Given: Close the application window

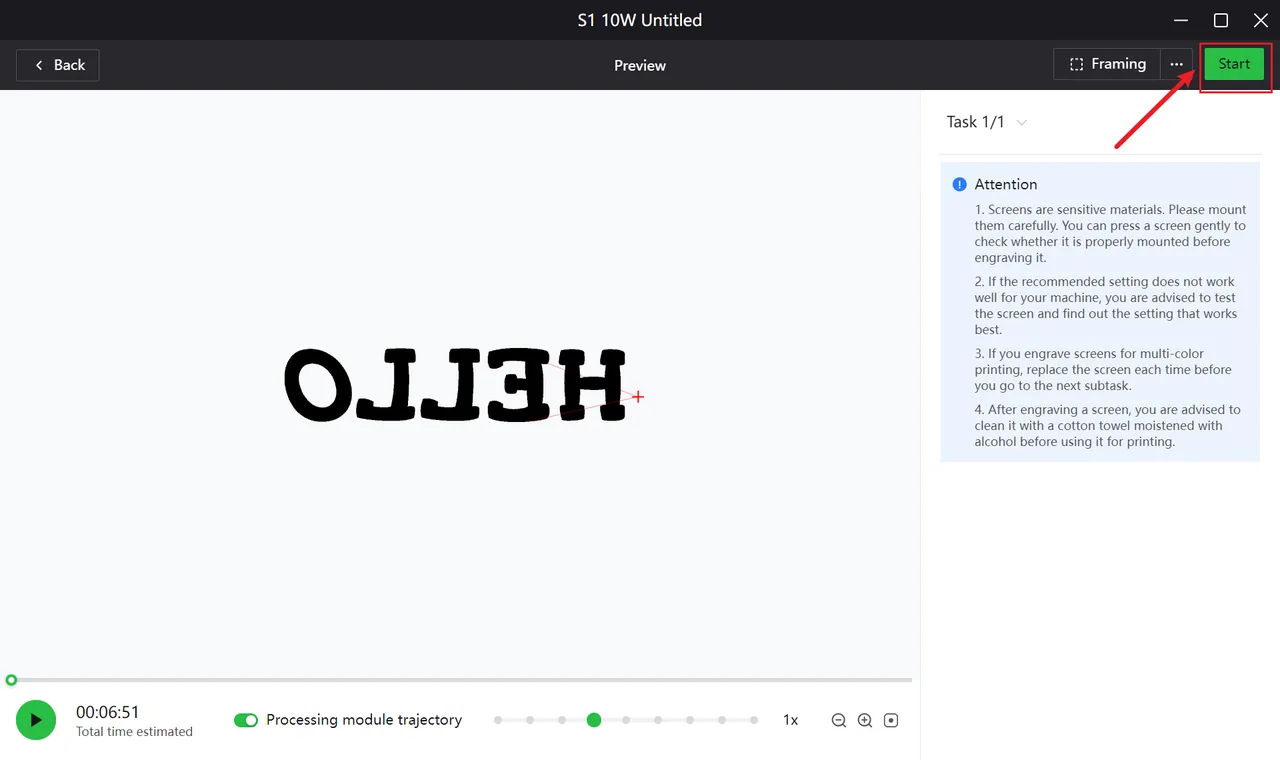Looking at the screenshot, I should click(1260, 20).
